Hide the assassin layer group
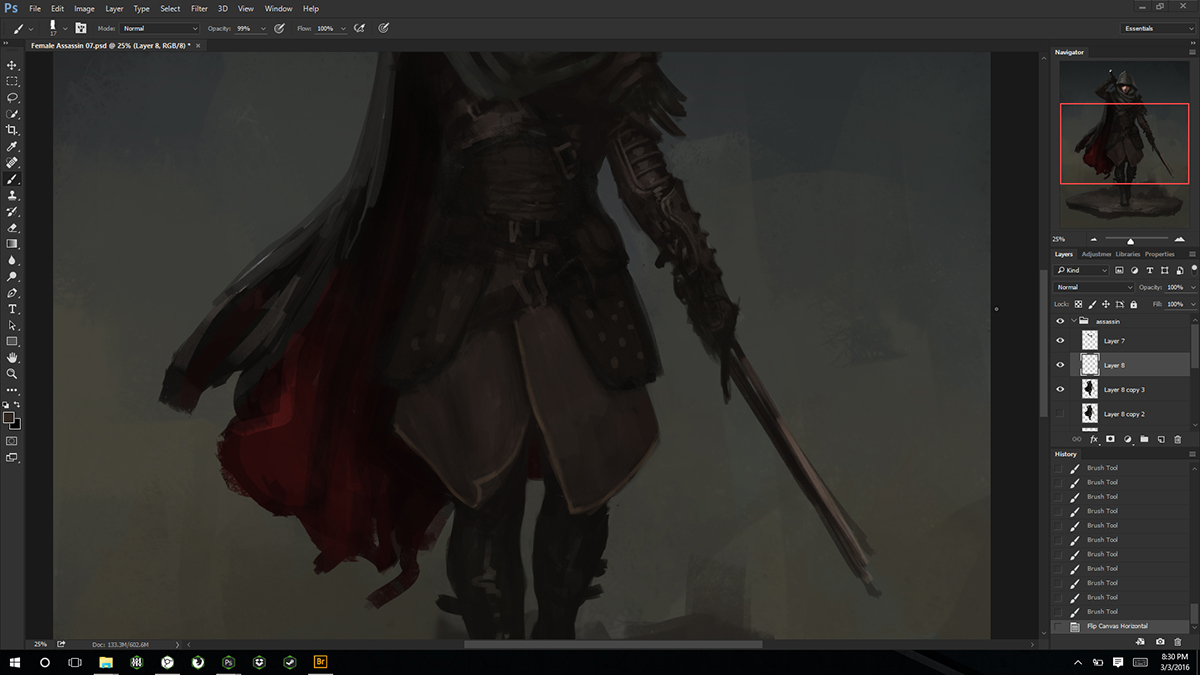This screenshot has height=675, width=1200. click(1060, 322)
